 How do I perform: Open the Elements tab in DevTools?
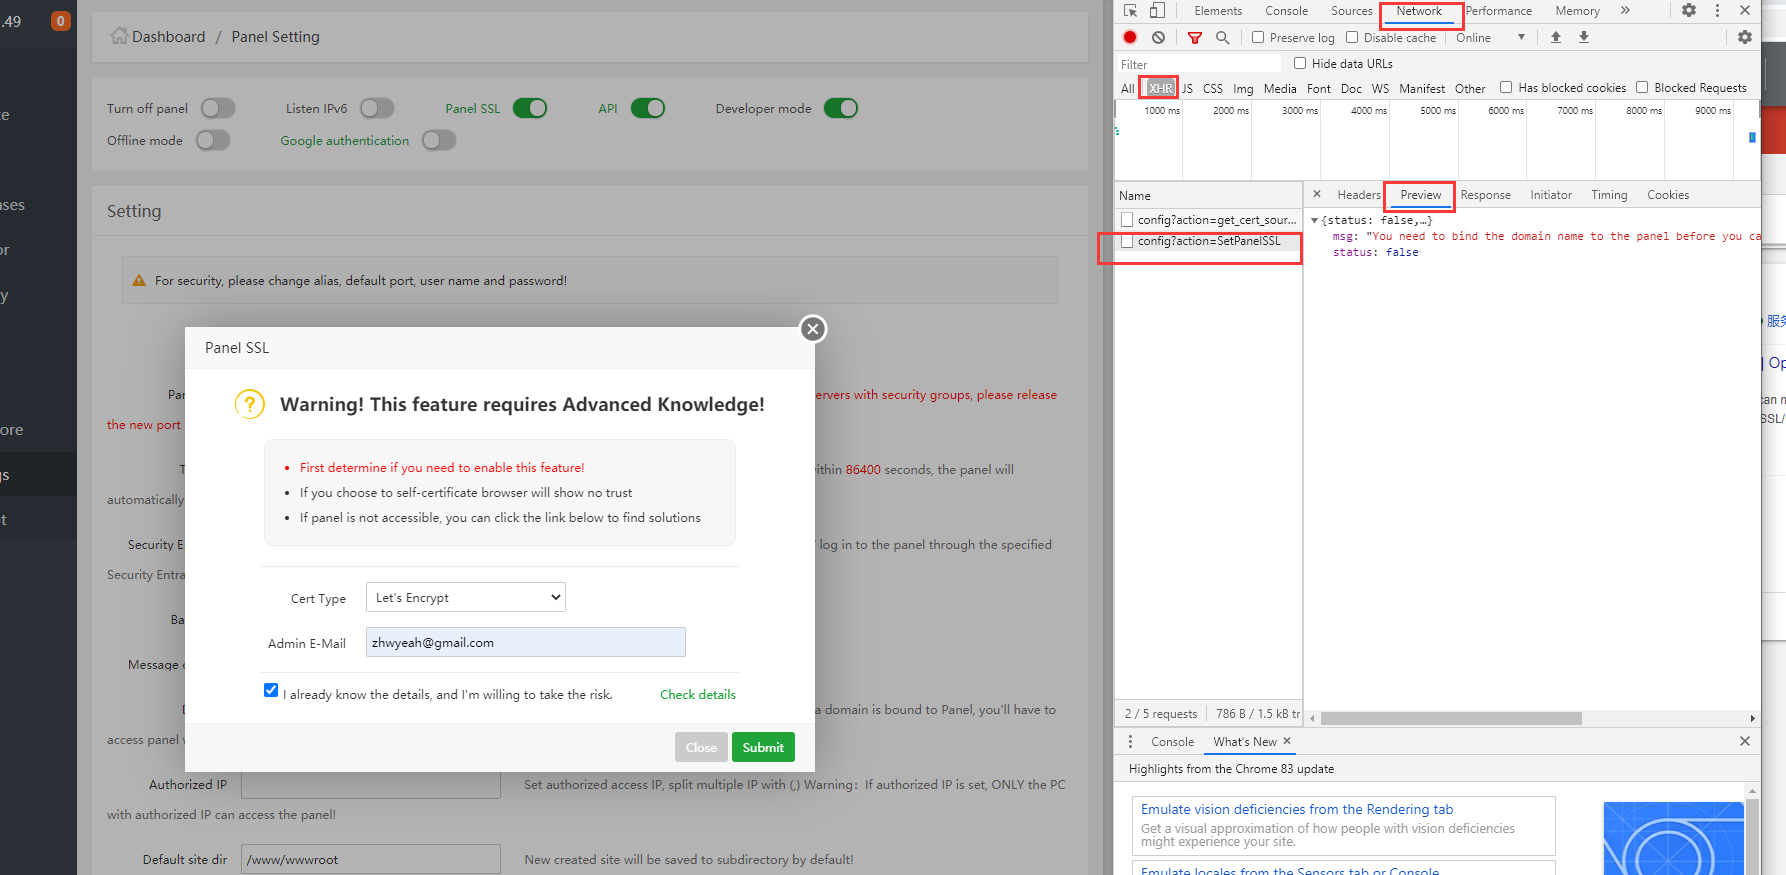(x=1218, y=11)
